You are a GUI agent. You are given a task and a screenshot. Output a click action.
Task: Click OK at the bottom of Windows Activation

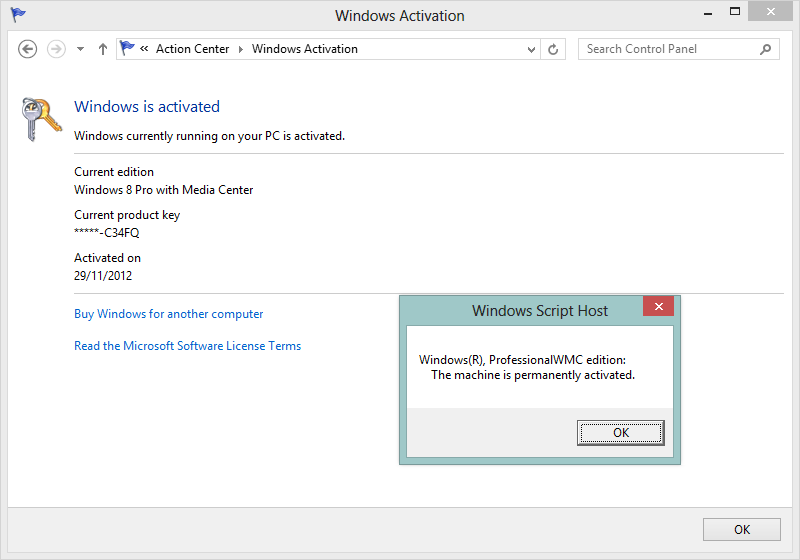click(741, 530)
